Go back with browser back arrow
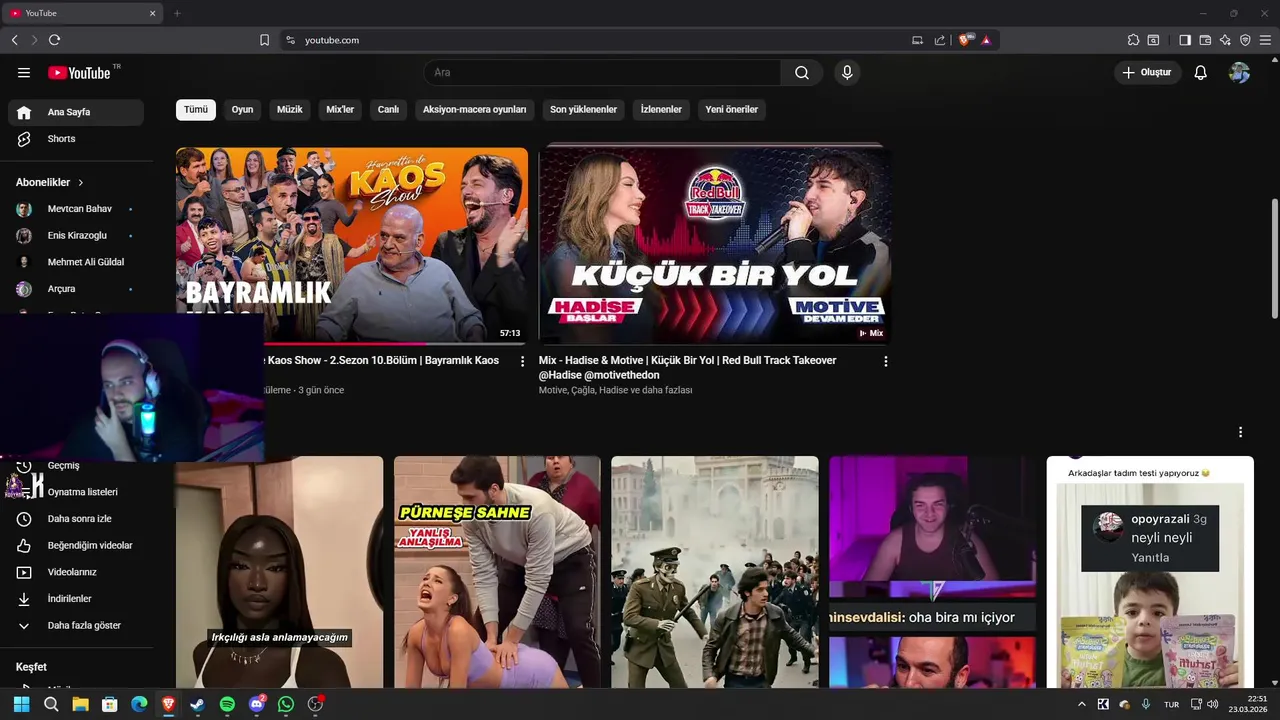This screenshot has height=720, width=1280. tap(14, 40)
